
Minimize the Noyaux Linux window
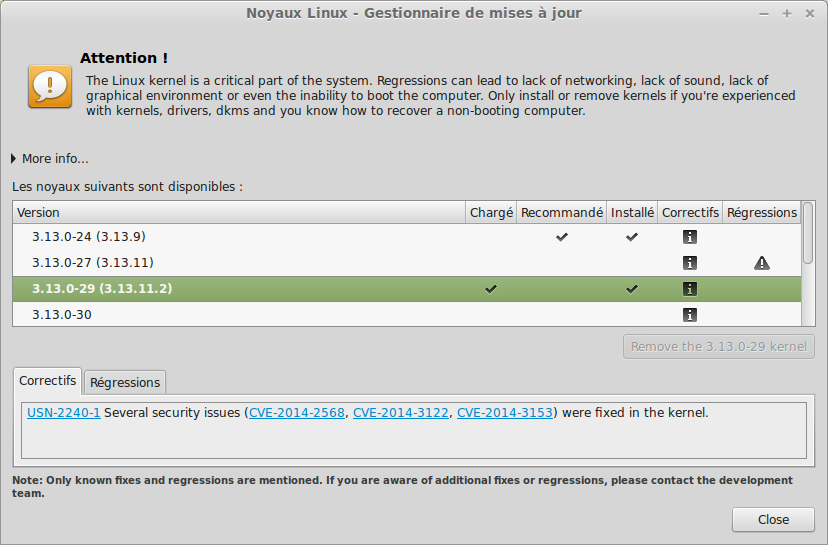(764, 14)
